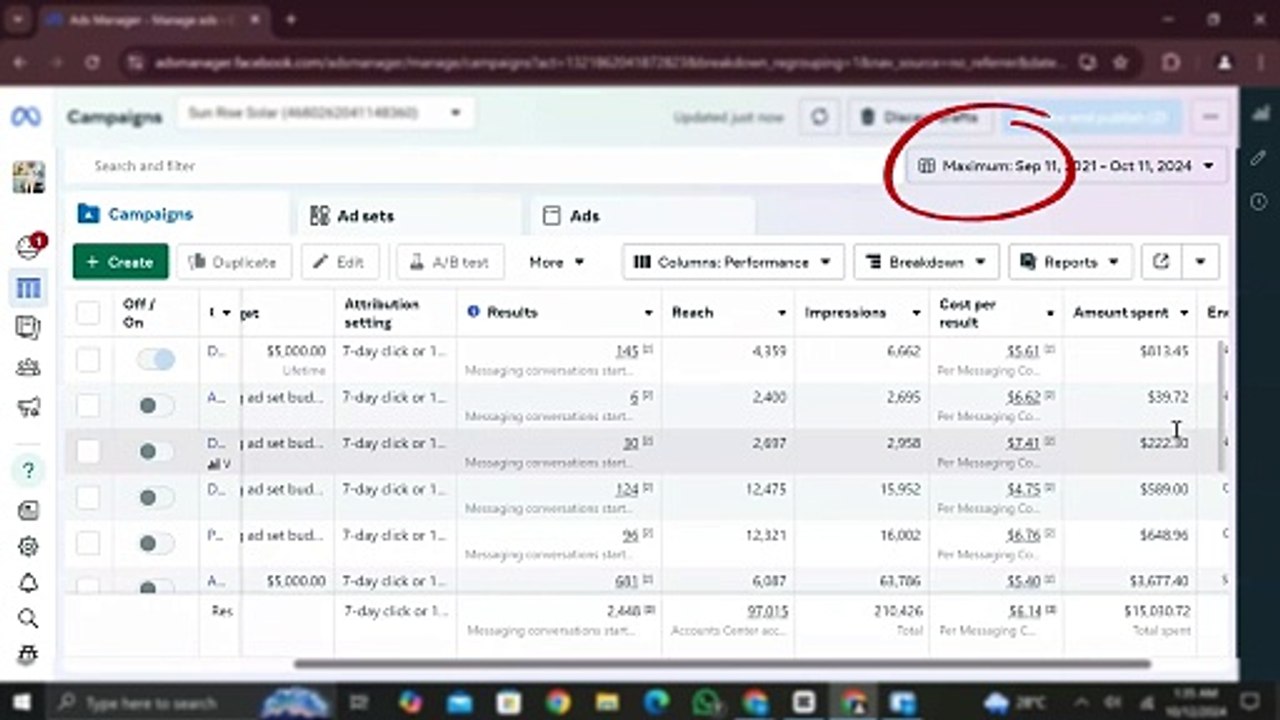Expand the More dropdown in toolbar
The height and width of the screenshot is (720, 1280).
(x=557, y=262)
